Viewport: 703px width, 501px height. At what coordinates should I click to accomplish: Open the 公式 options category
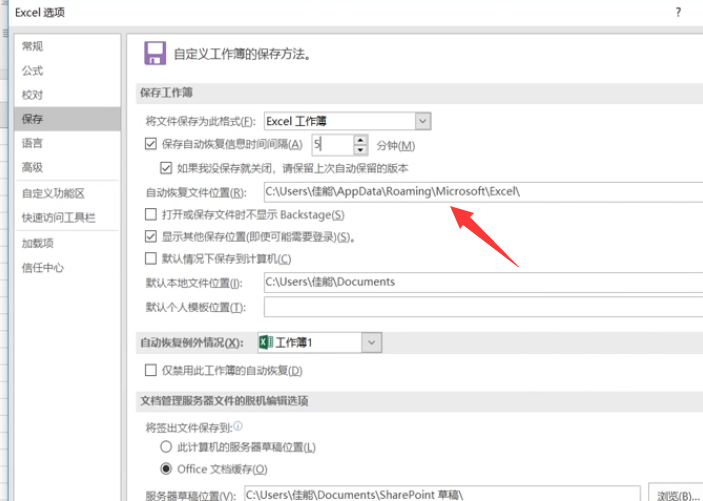pyautogui.click(x=32, y=70)
